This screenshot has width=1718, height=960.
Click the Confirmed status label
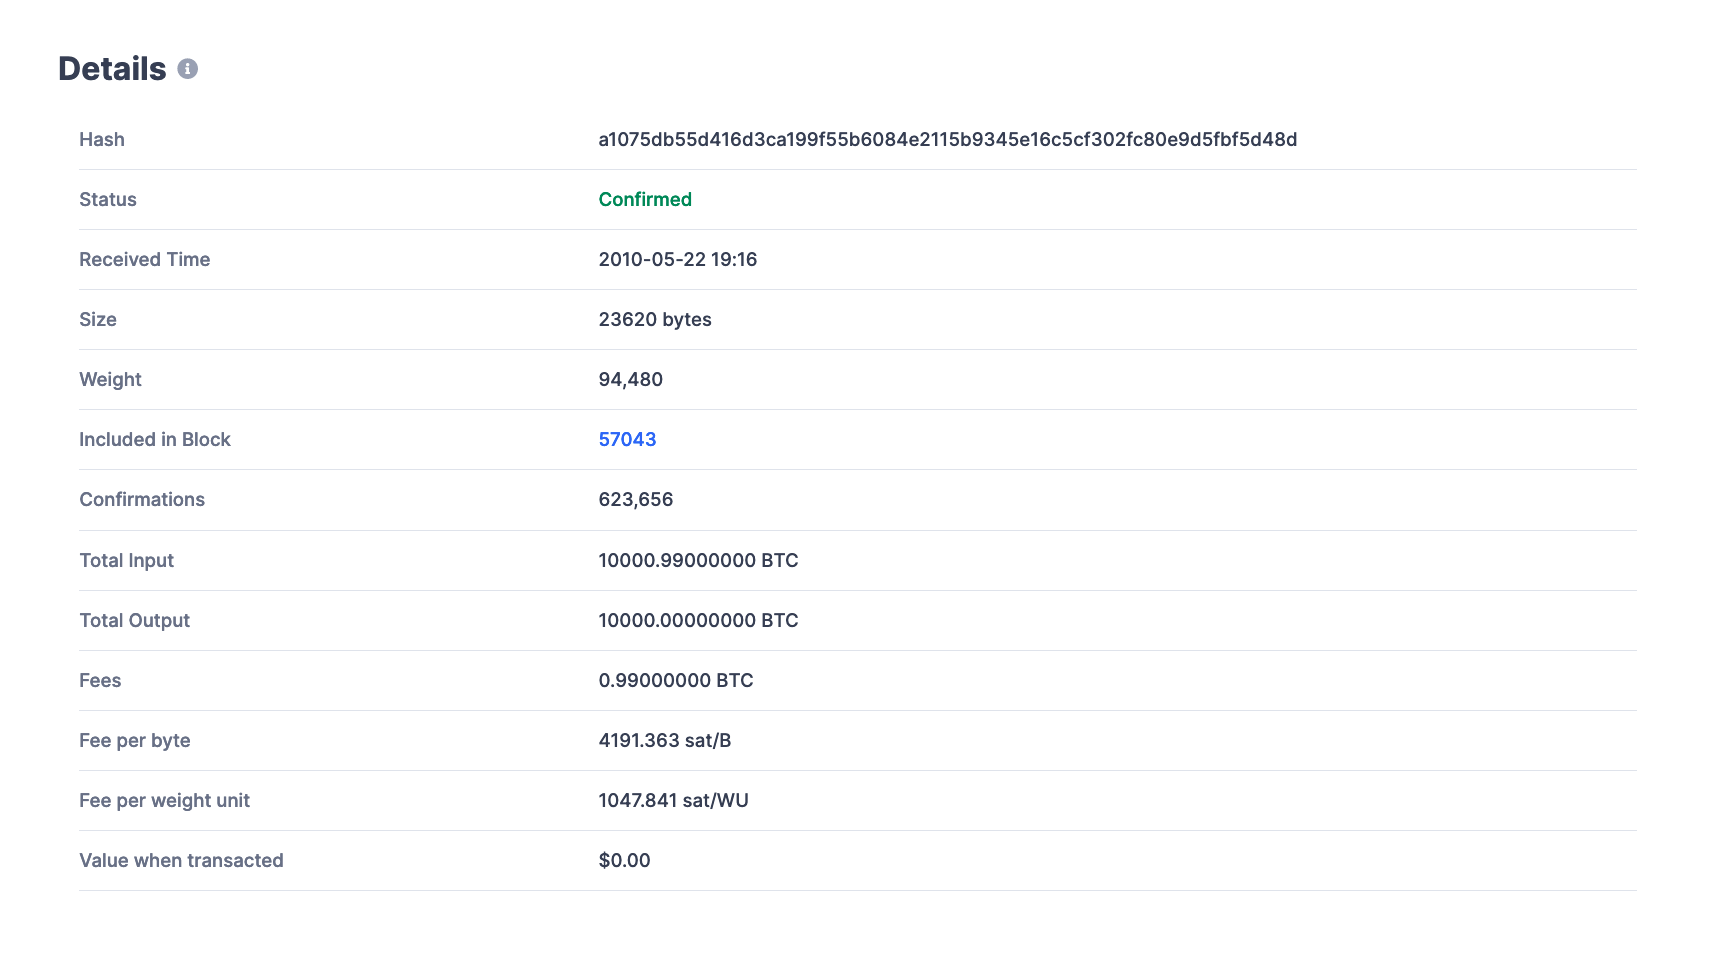click(644, 199)
